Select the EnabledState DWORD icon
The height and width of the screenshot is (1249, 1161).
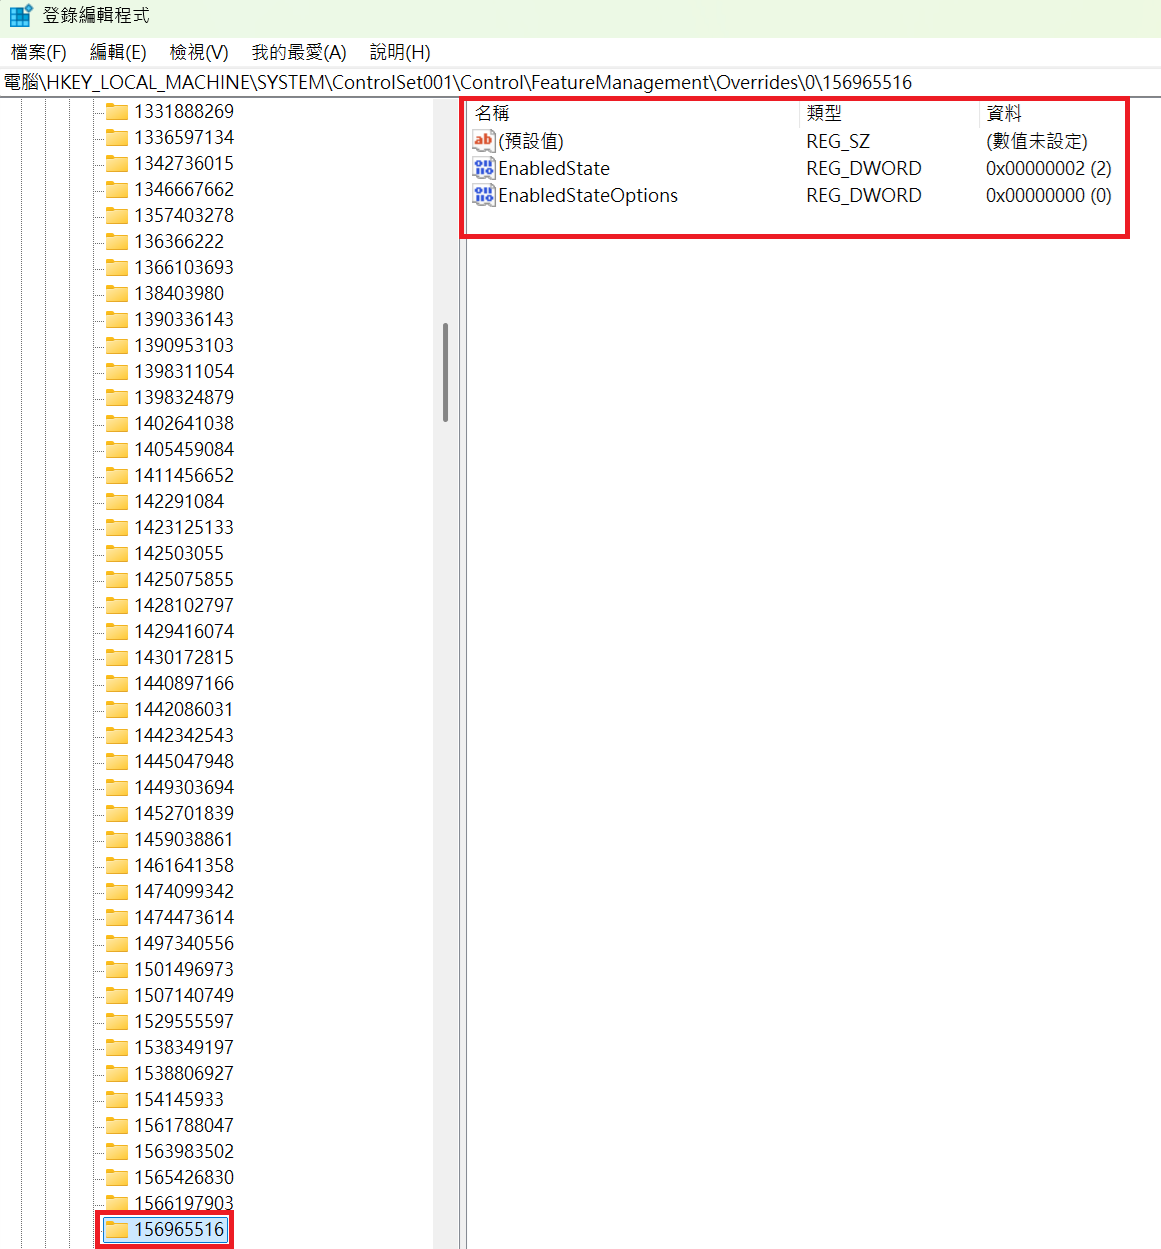tap(484, 168)
